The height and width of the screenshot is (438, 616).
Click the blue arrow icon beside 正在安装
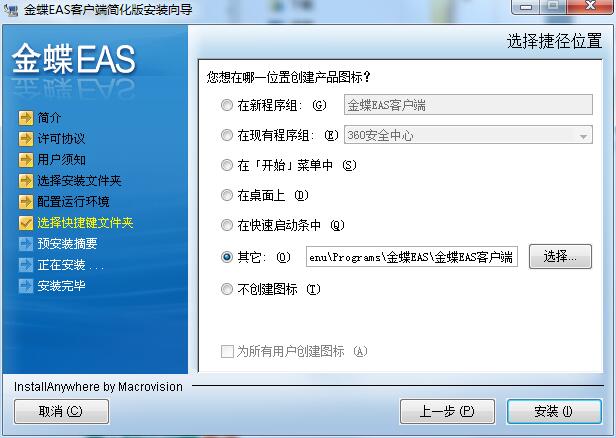coord(26,265)
